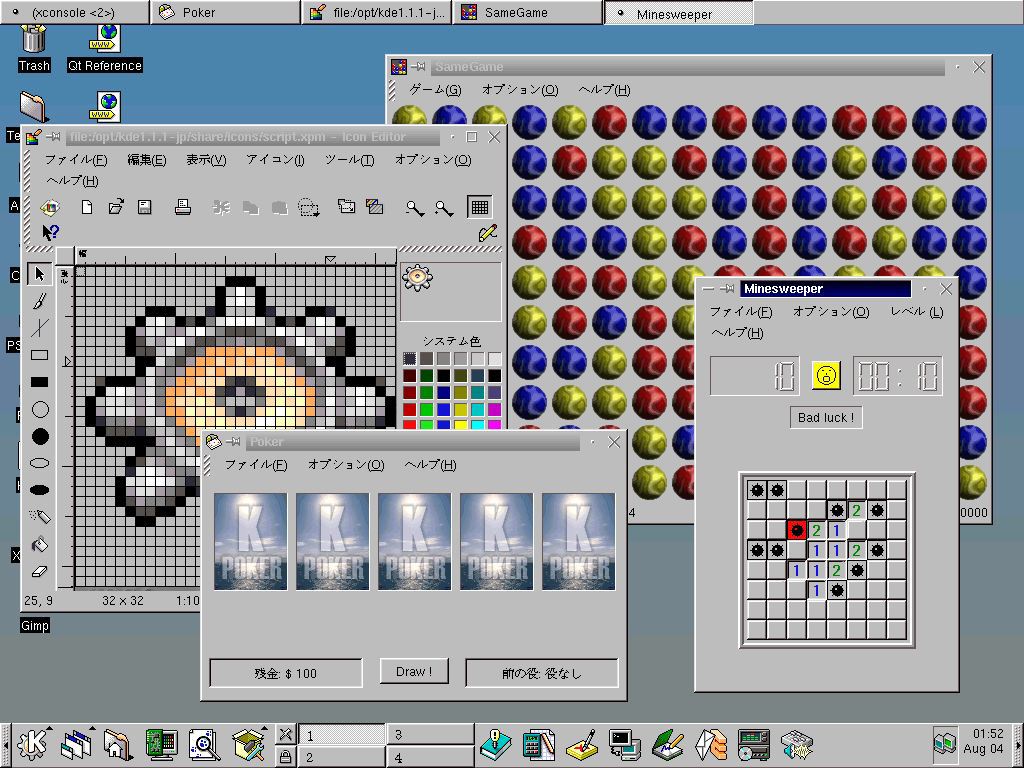Select the spray can tool
The height and width of the screenshot is (768, 1024).
(x=39, y=517)
